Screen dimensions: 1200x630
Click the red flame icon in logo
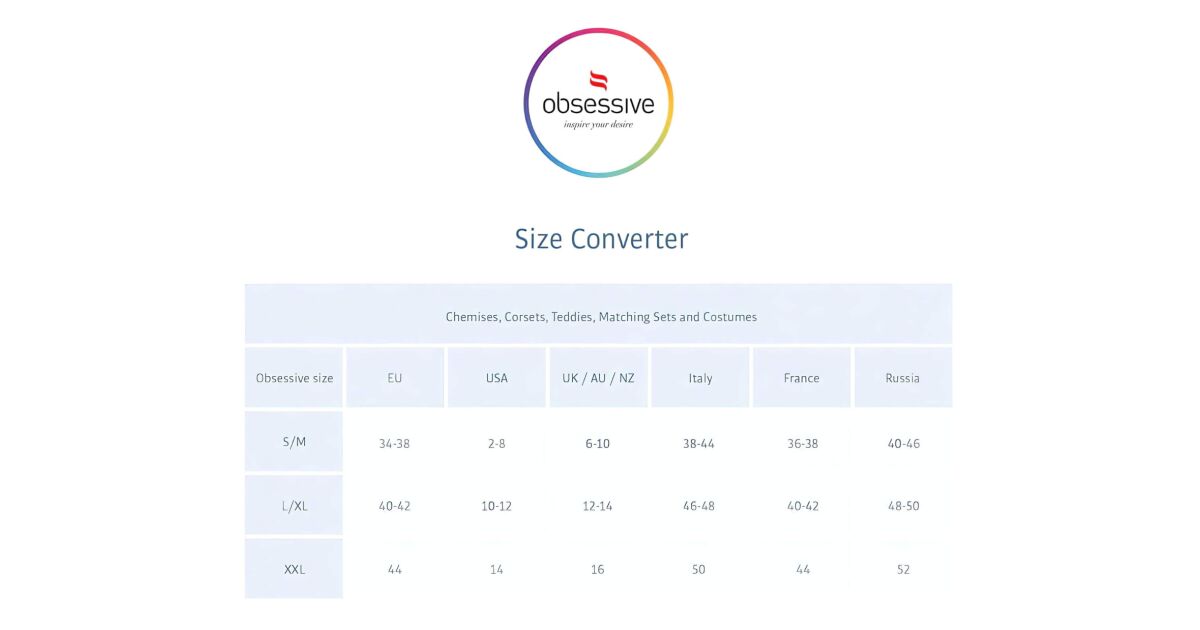coord(598,80)
